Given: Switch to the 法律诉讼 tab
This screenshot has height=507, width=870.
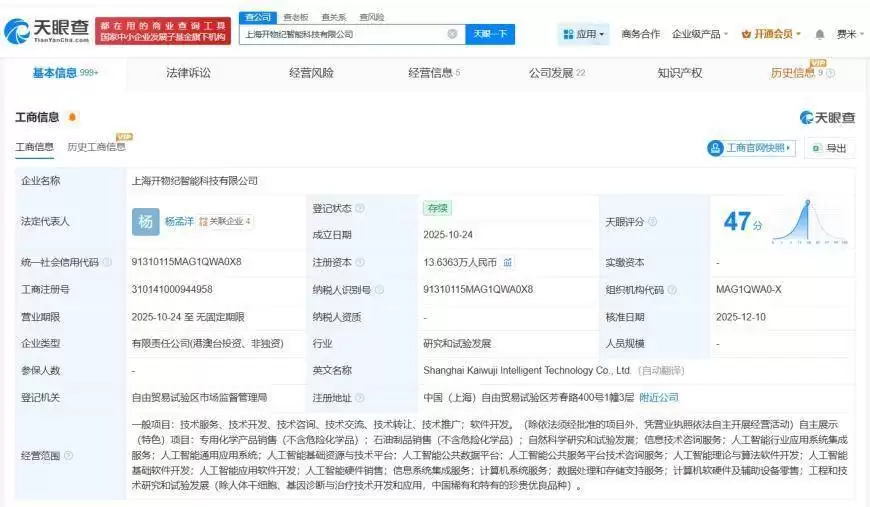Looking at the screenshot, I should (188, 73).
